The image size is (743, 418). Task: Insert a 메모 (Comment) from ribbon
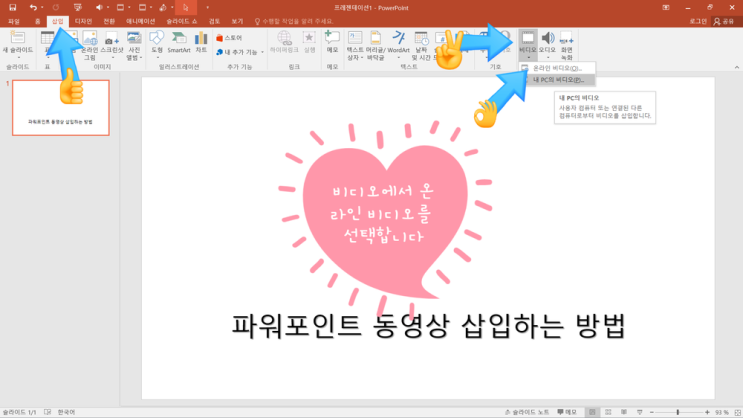coord(332,42)
